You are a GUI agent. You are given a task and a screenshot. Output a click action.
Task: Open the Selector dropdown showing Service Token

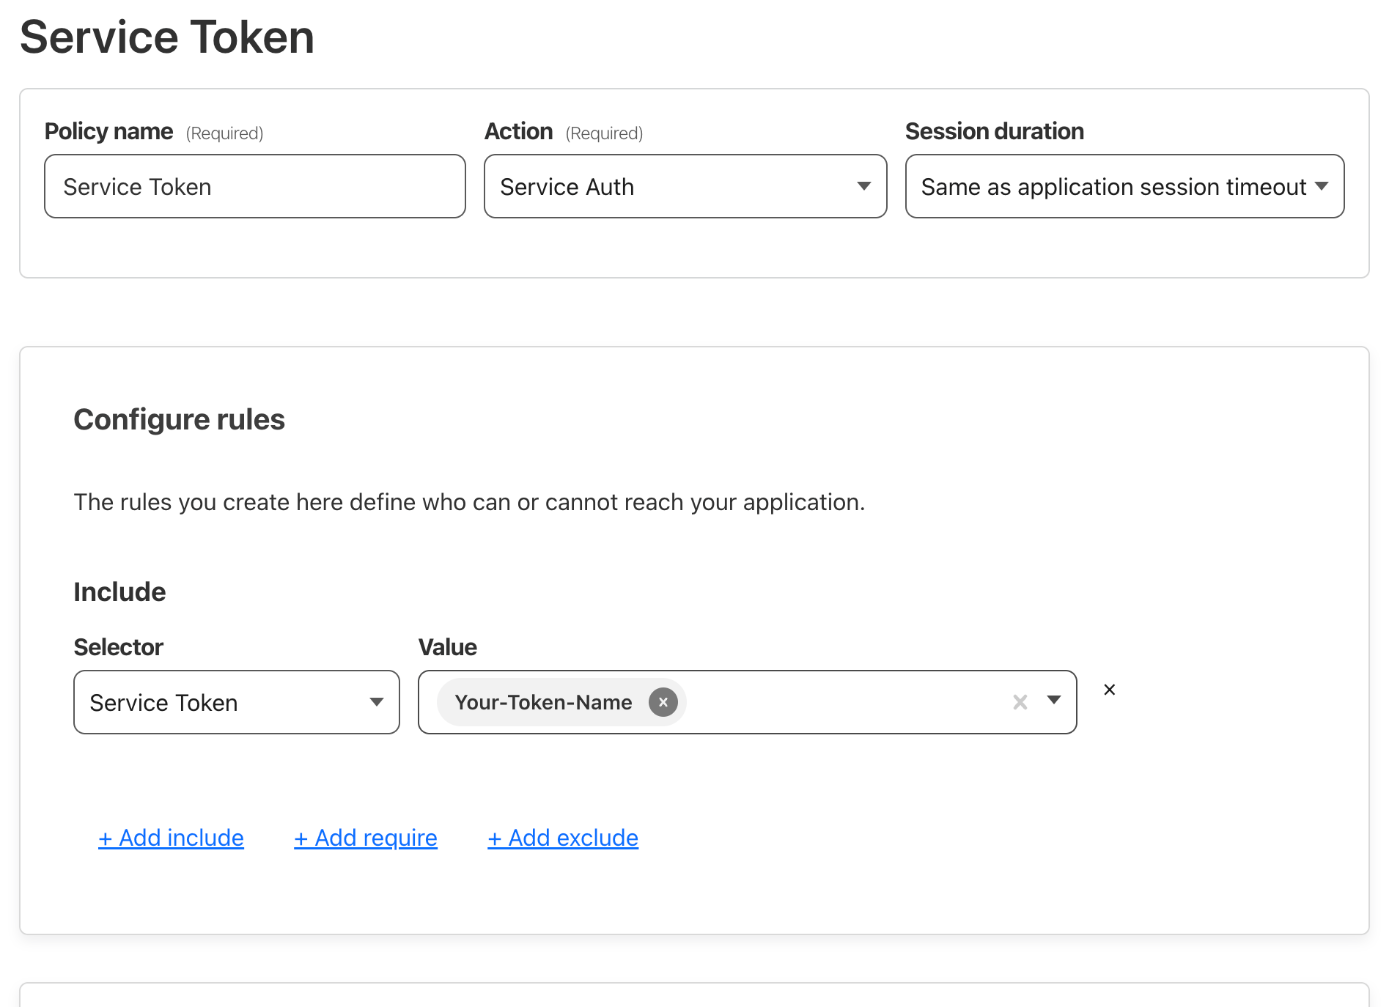tap(236, 702)
